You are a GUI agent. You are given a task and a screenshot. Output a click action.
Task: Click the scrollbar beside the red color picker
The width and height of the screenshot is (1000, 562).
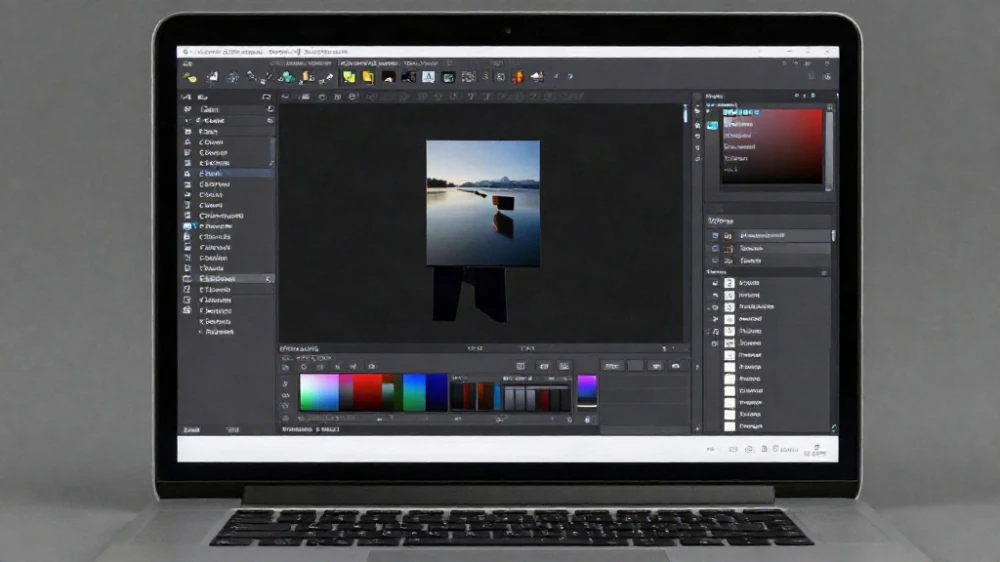pyautogui.click(x=829, y=149)
